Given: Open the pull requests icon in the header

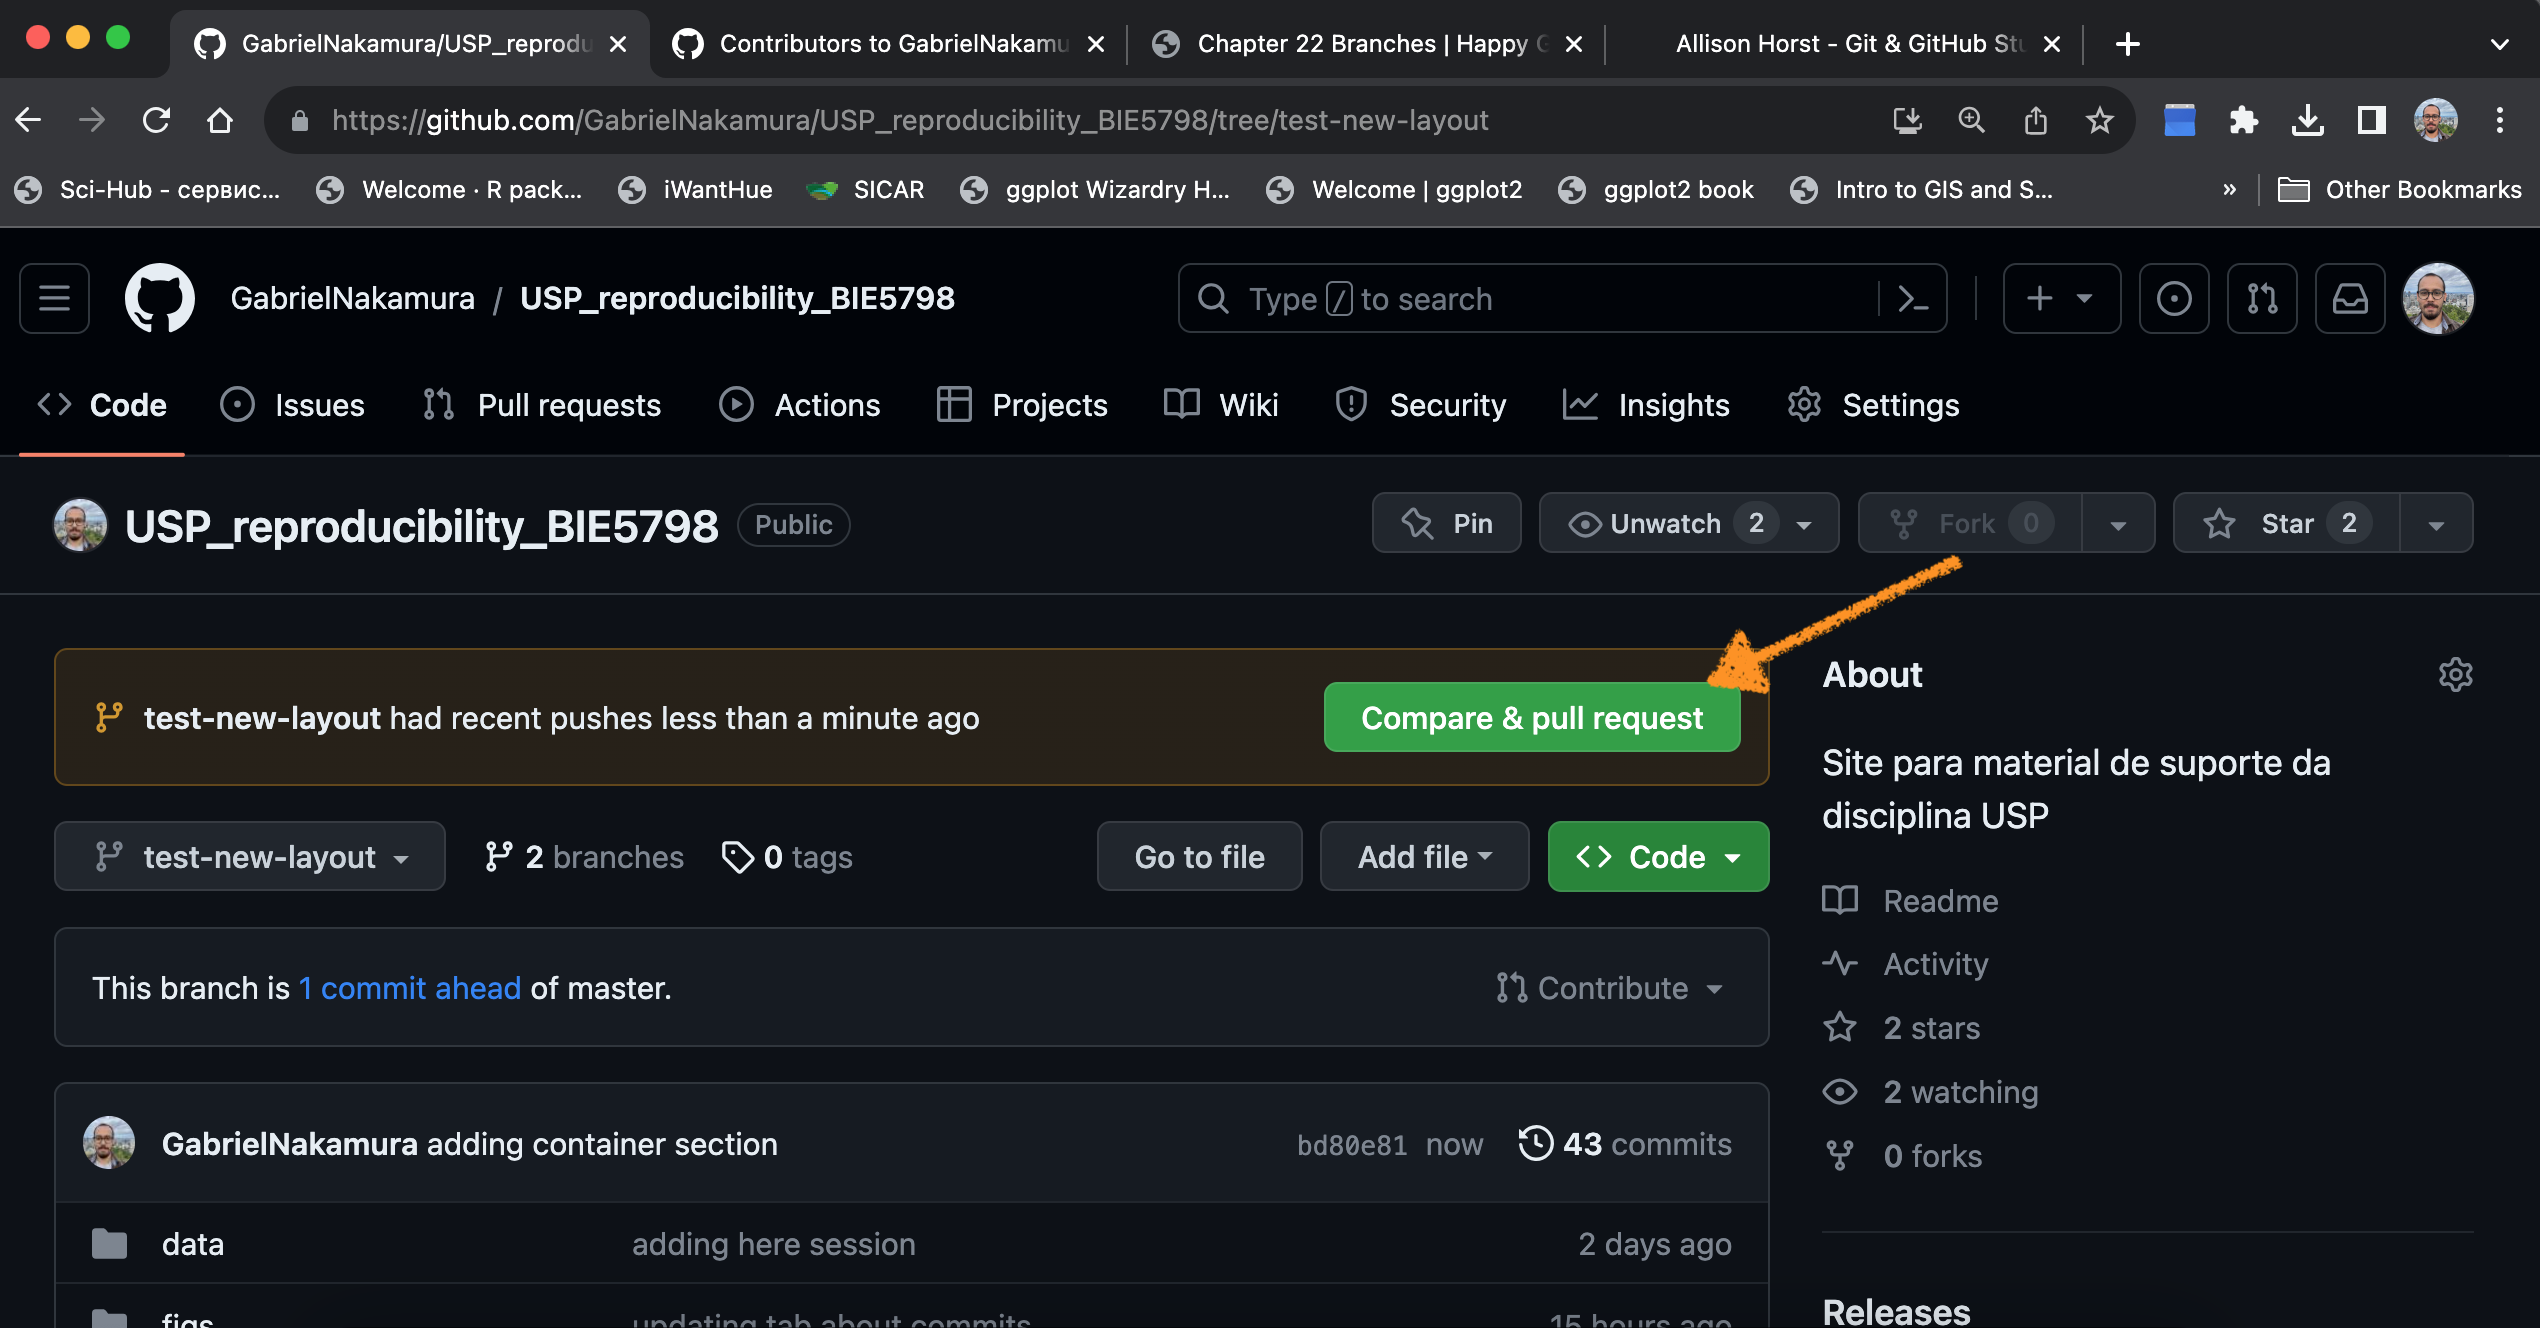Looking at the screenshot, I should 2262,298.
